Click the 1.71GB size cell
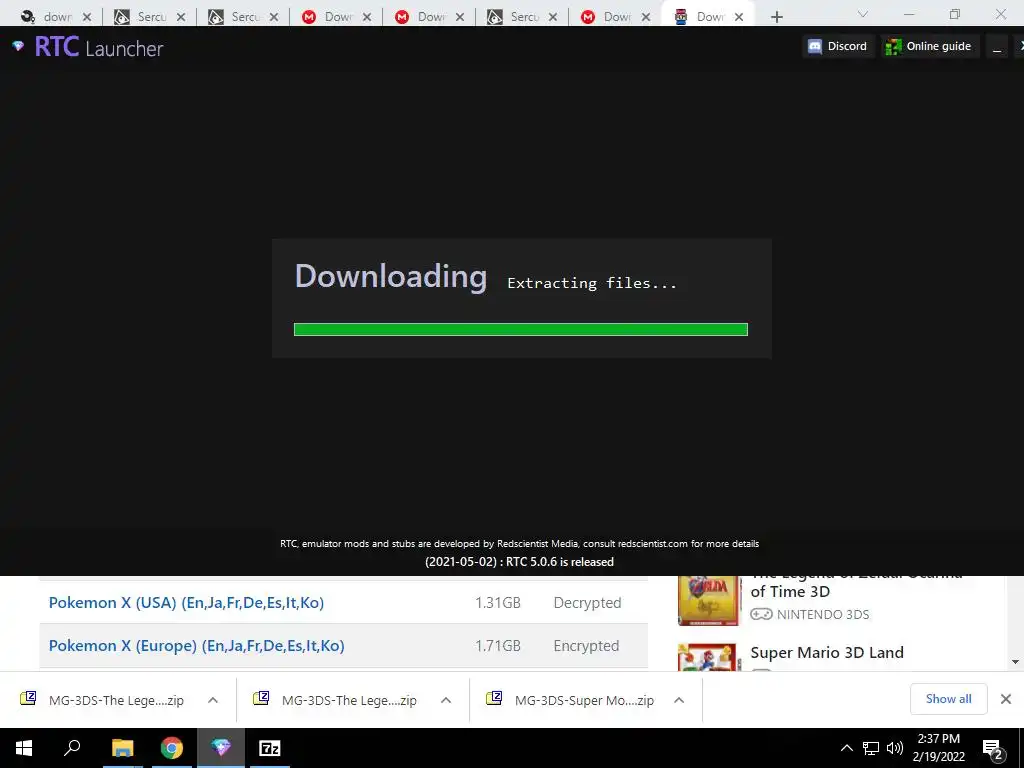1024x768 pixels. [498, 645]
